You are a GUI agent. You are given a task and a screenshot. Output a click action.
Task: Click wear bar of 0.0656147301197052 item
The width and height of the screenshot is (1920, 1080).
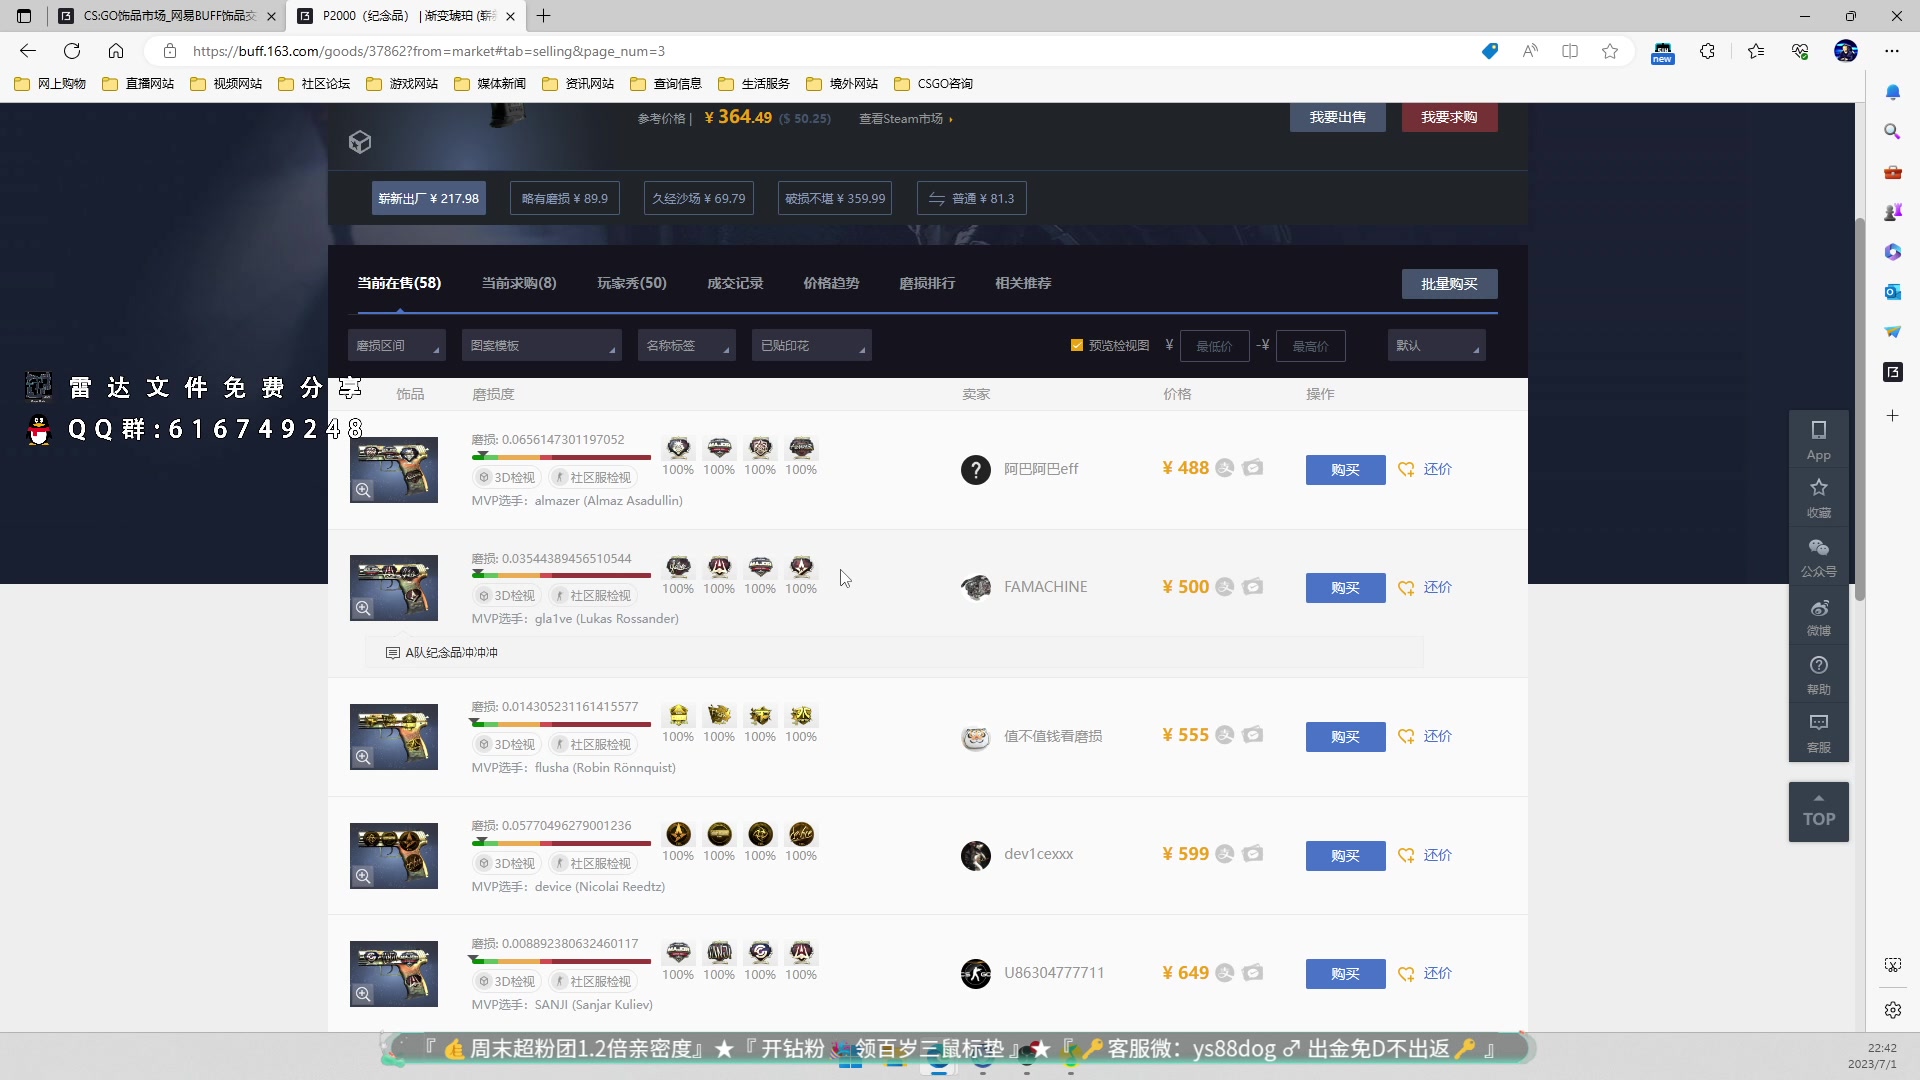[561, 457]
